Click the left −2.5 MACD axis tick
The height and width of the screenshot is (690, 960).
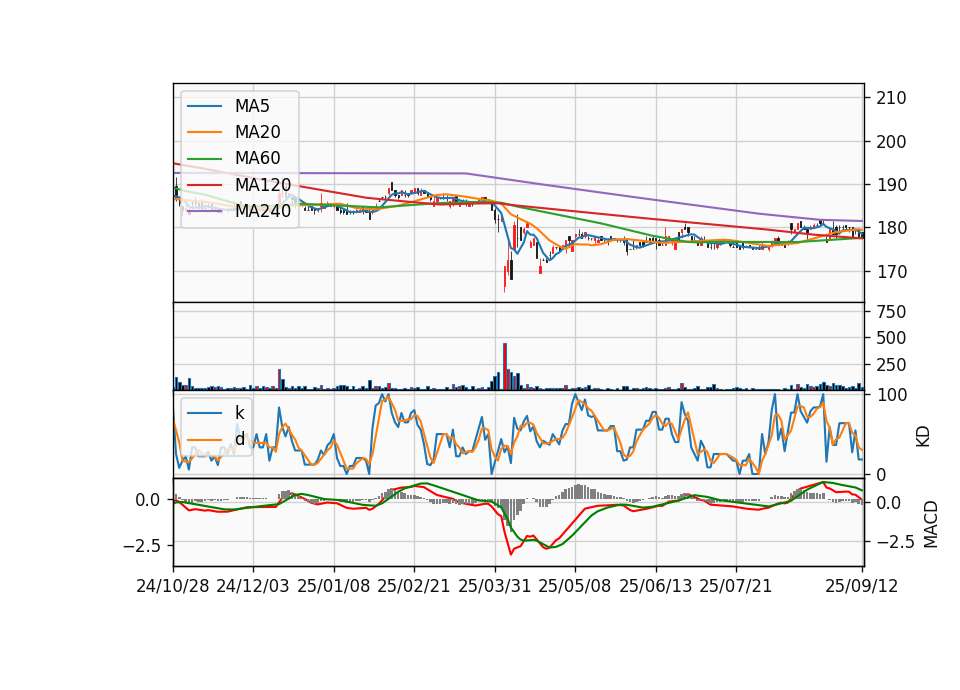[x=142, y=545]
